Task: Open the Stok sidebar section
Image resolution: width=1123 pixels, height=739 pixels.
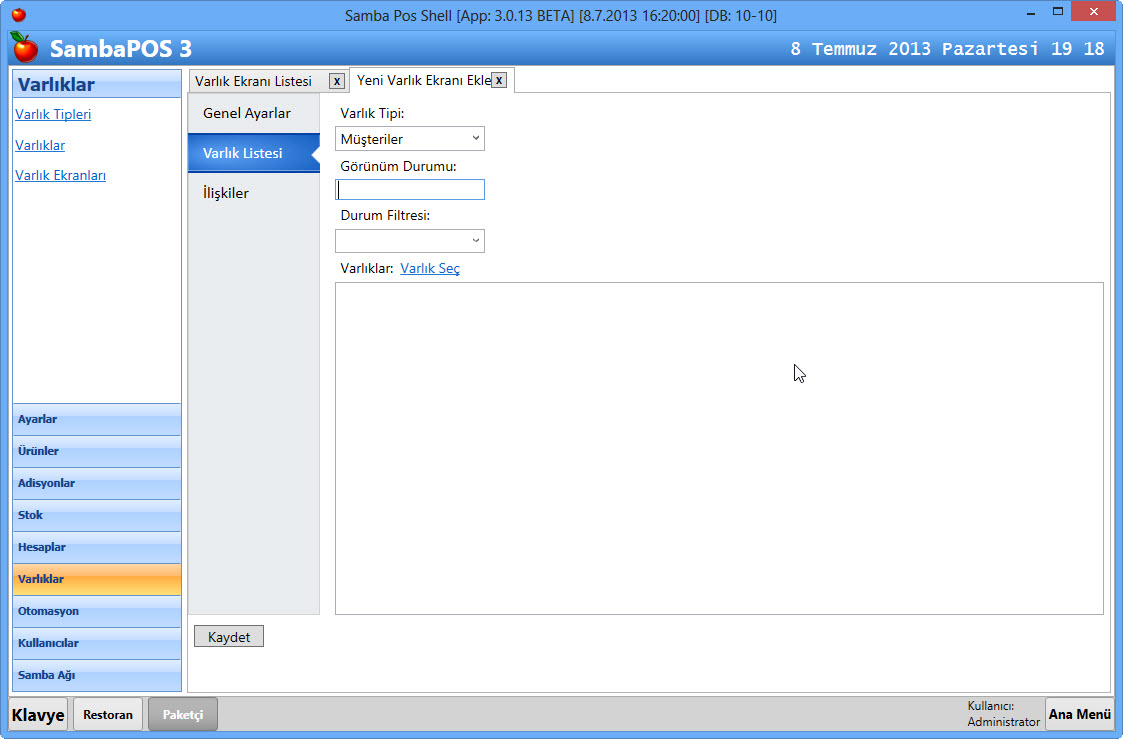Action: click(97, 515)
